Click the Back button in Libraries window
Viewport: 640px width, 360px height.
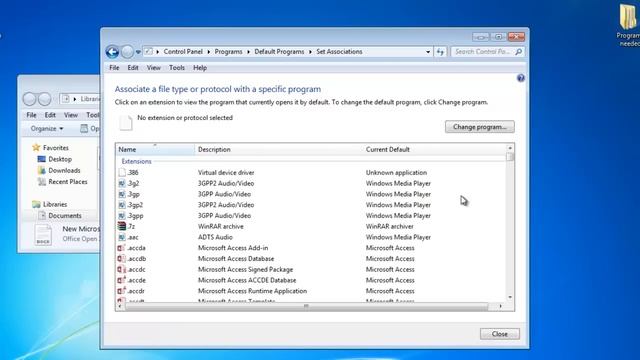coord(29,99)
